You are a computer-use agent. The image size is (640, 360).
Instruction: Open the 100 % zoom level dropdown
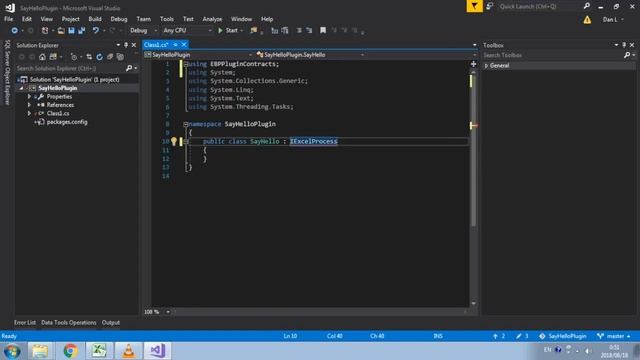click(x=168, y=312)
